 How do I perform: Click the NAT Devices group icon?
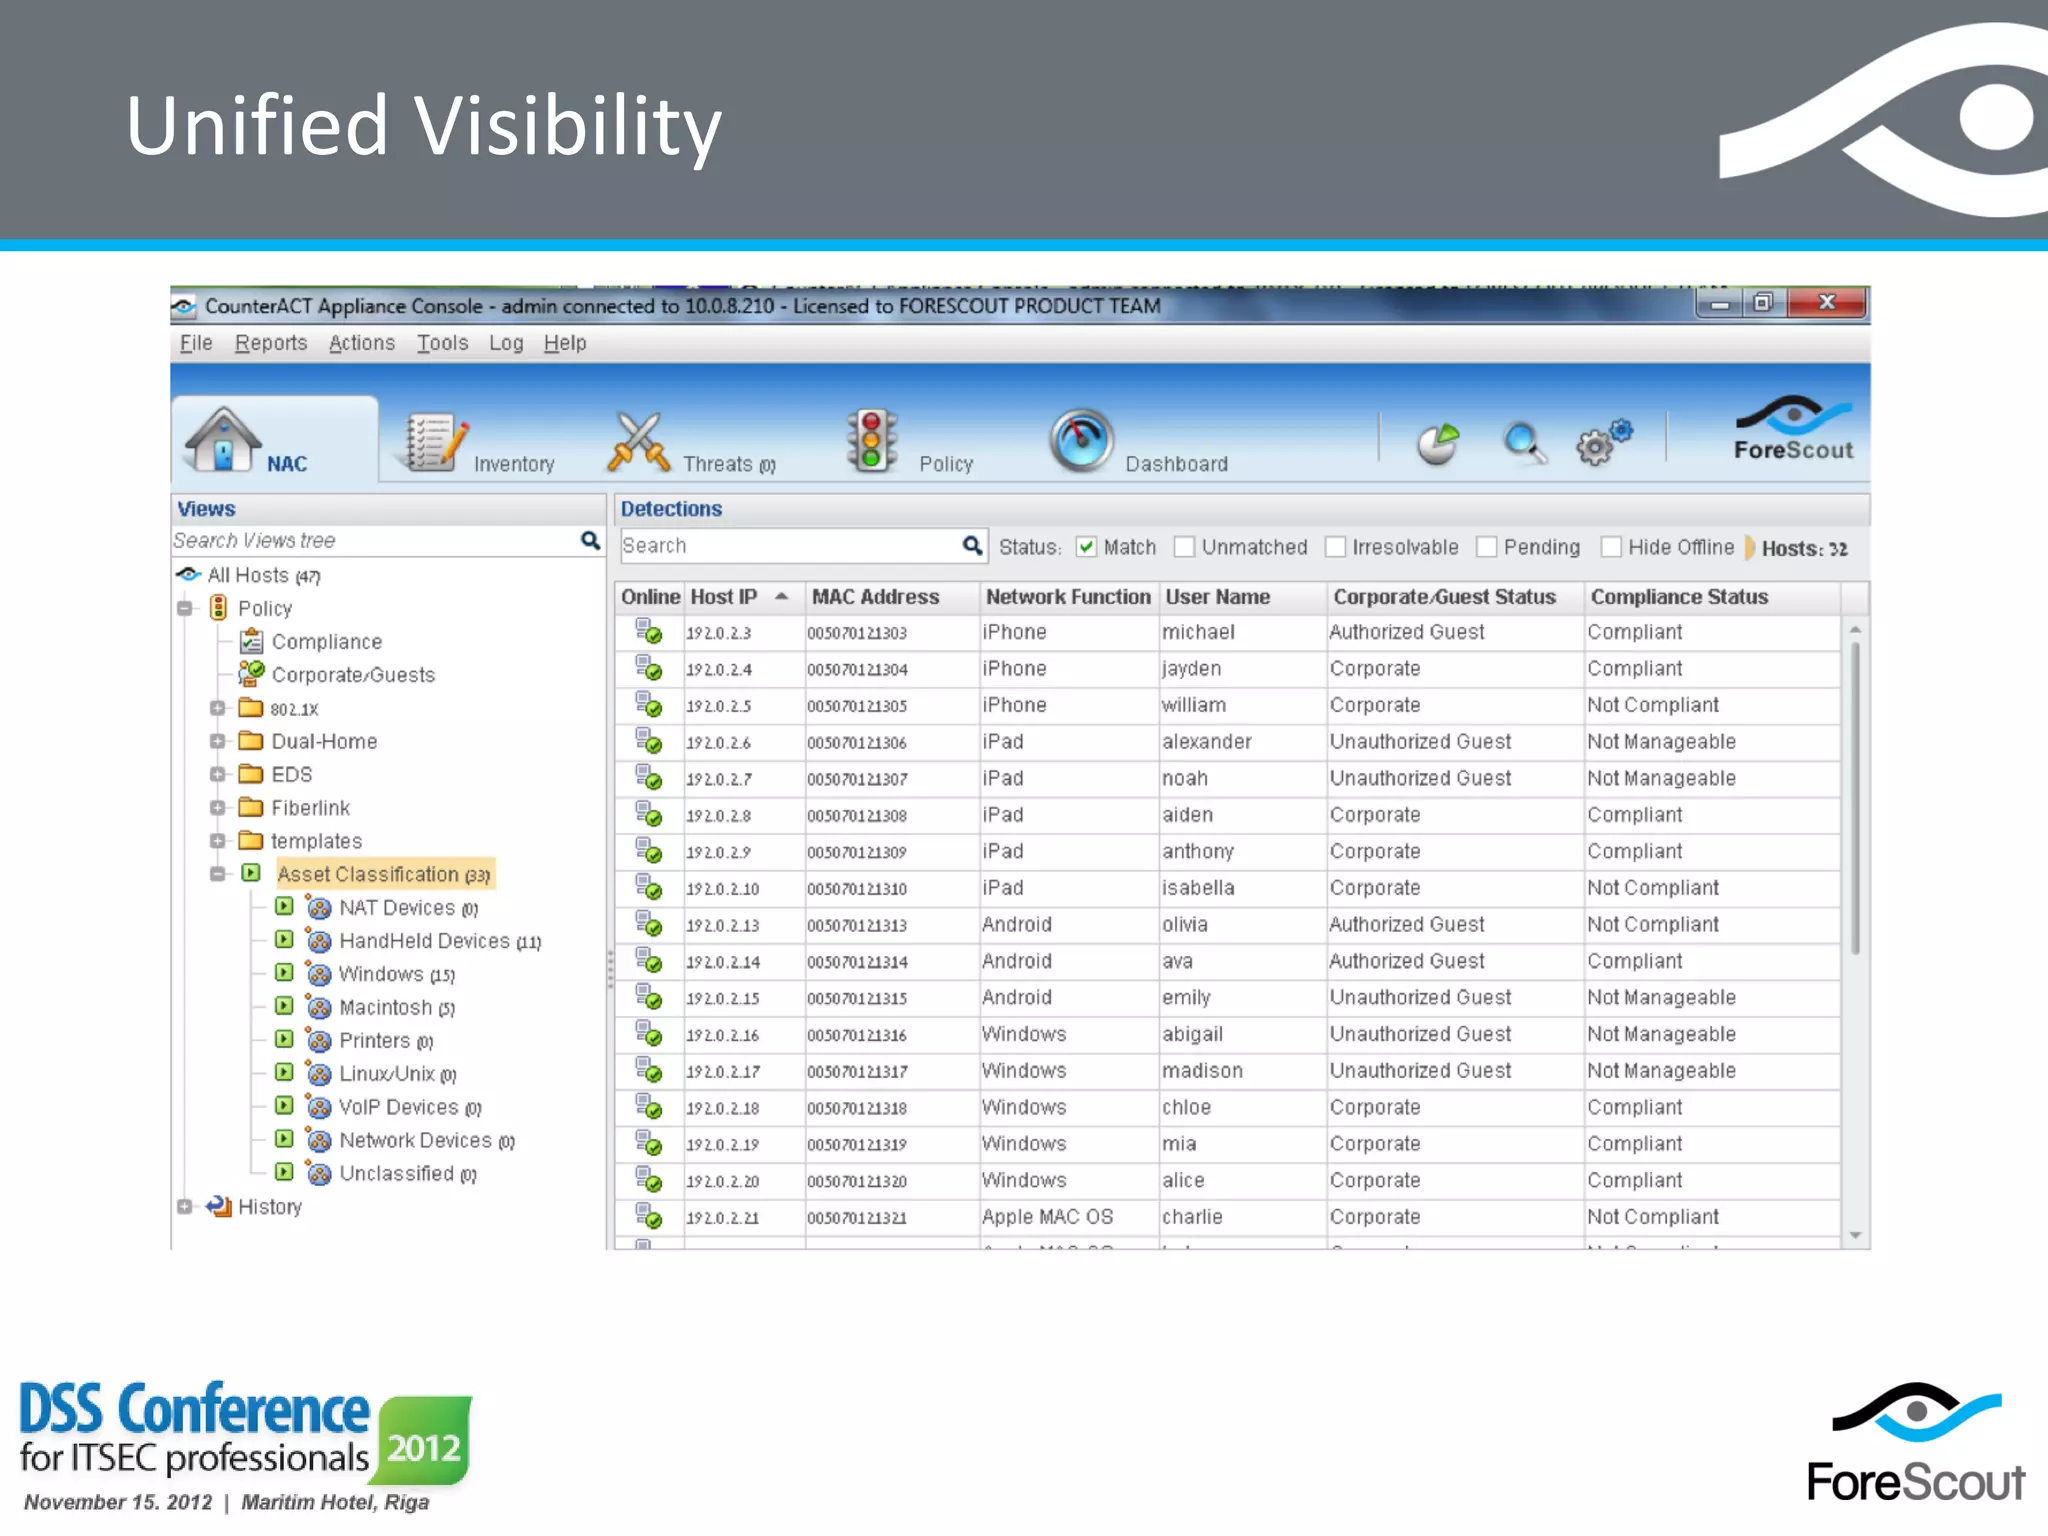pyautogui.click(x=318, y=908)
